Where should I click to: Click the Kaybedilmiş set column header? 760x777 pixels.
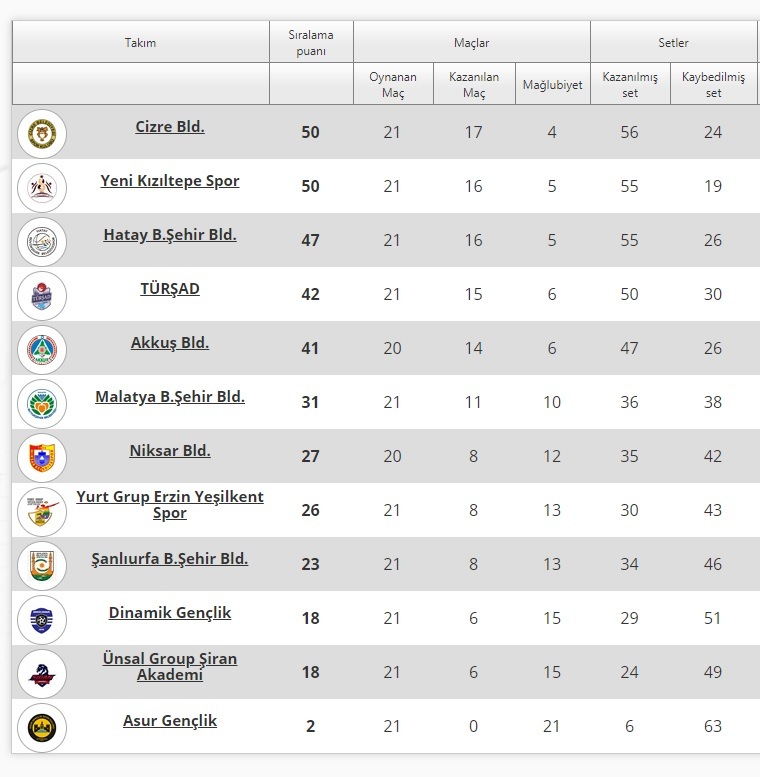[713, 85]
